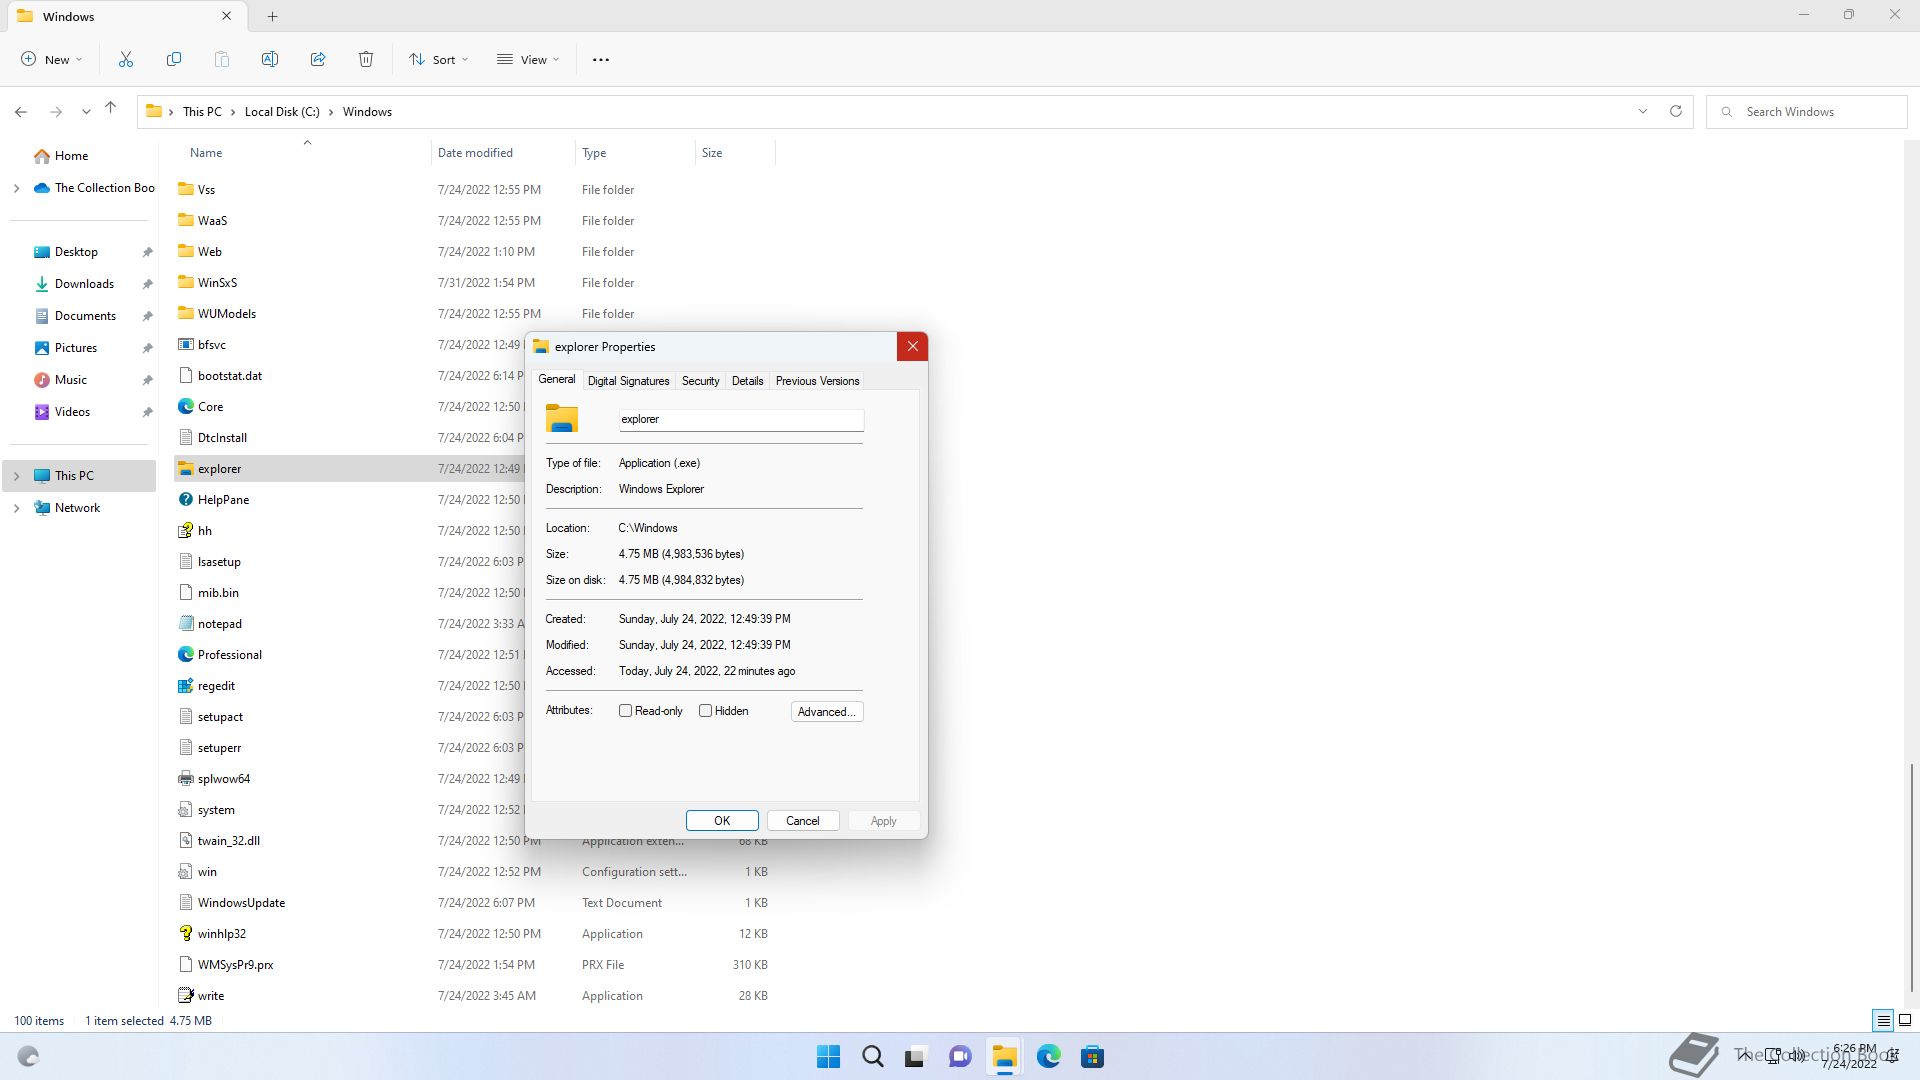
Task: Open File Explorer taskbar icon
Action: pyautogui.click(x=1004, y=1057)
